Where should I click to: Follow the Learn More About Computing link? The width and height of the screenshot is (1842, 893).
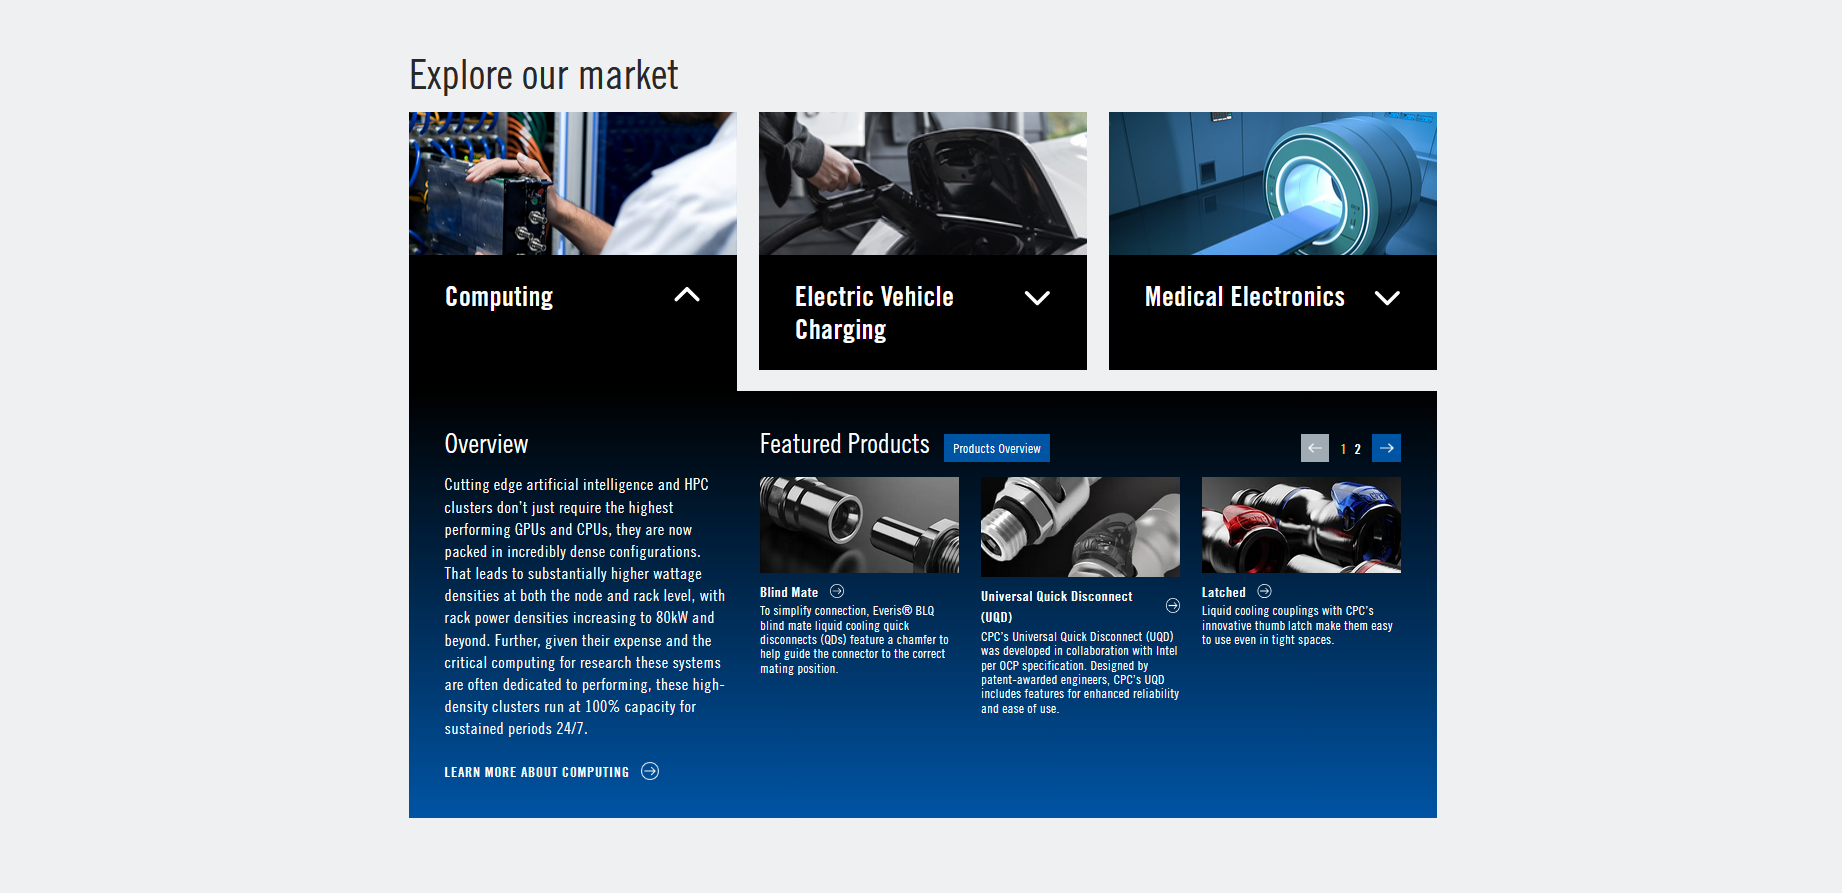536,772
